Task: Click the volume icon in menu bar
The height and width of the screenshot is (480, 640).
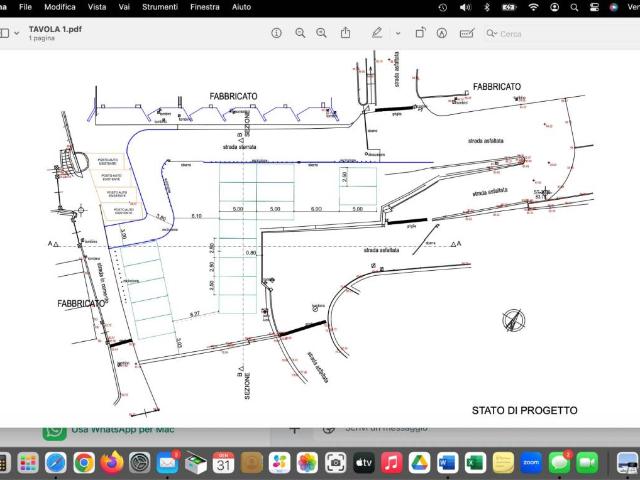Action: (x=465, y=7)
